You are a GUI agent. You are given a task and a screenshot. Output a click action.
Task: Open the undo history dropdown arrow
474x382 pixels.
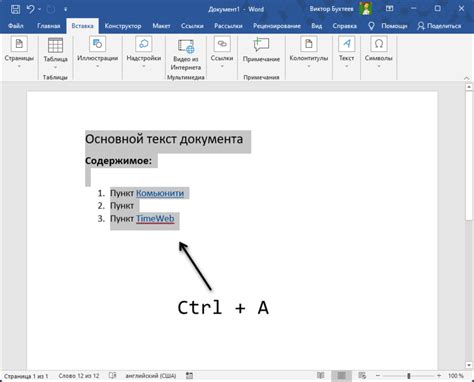point(39,9)
